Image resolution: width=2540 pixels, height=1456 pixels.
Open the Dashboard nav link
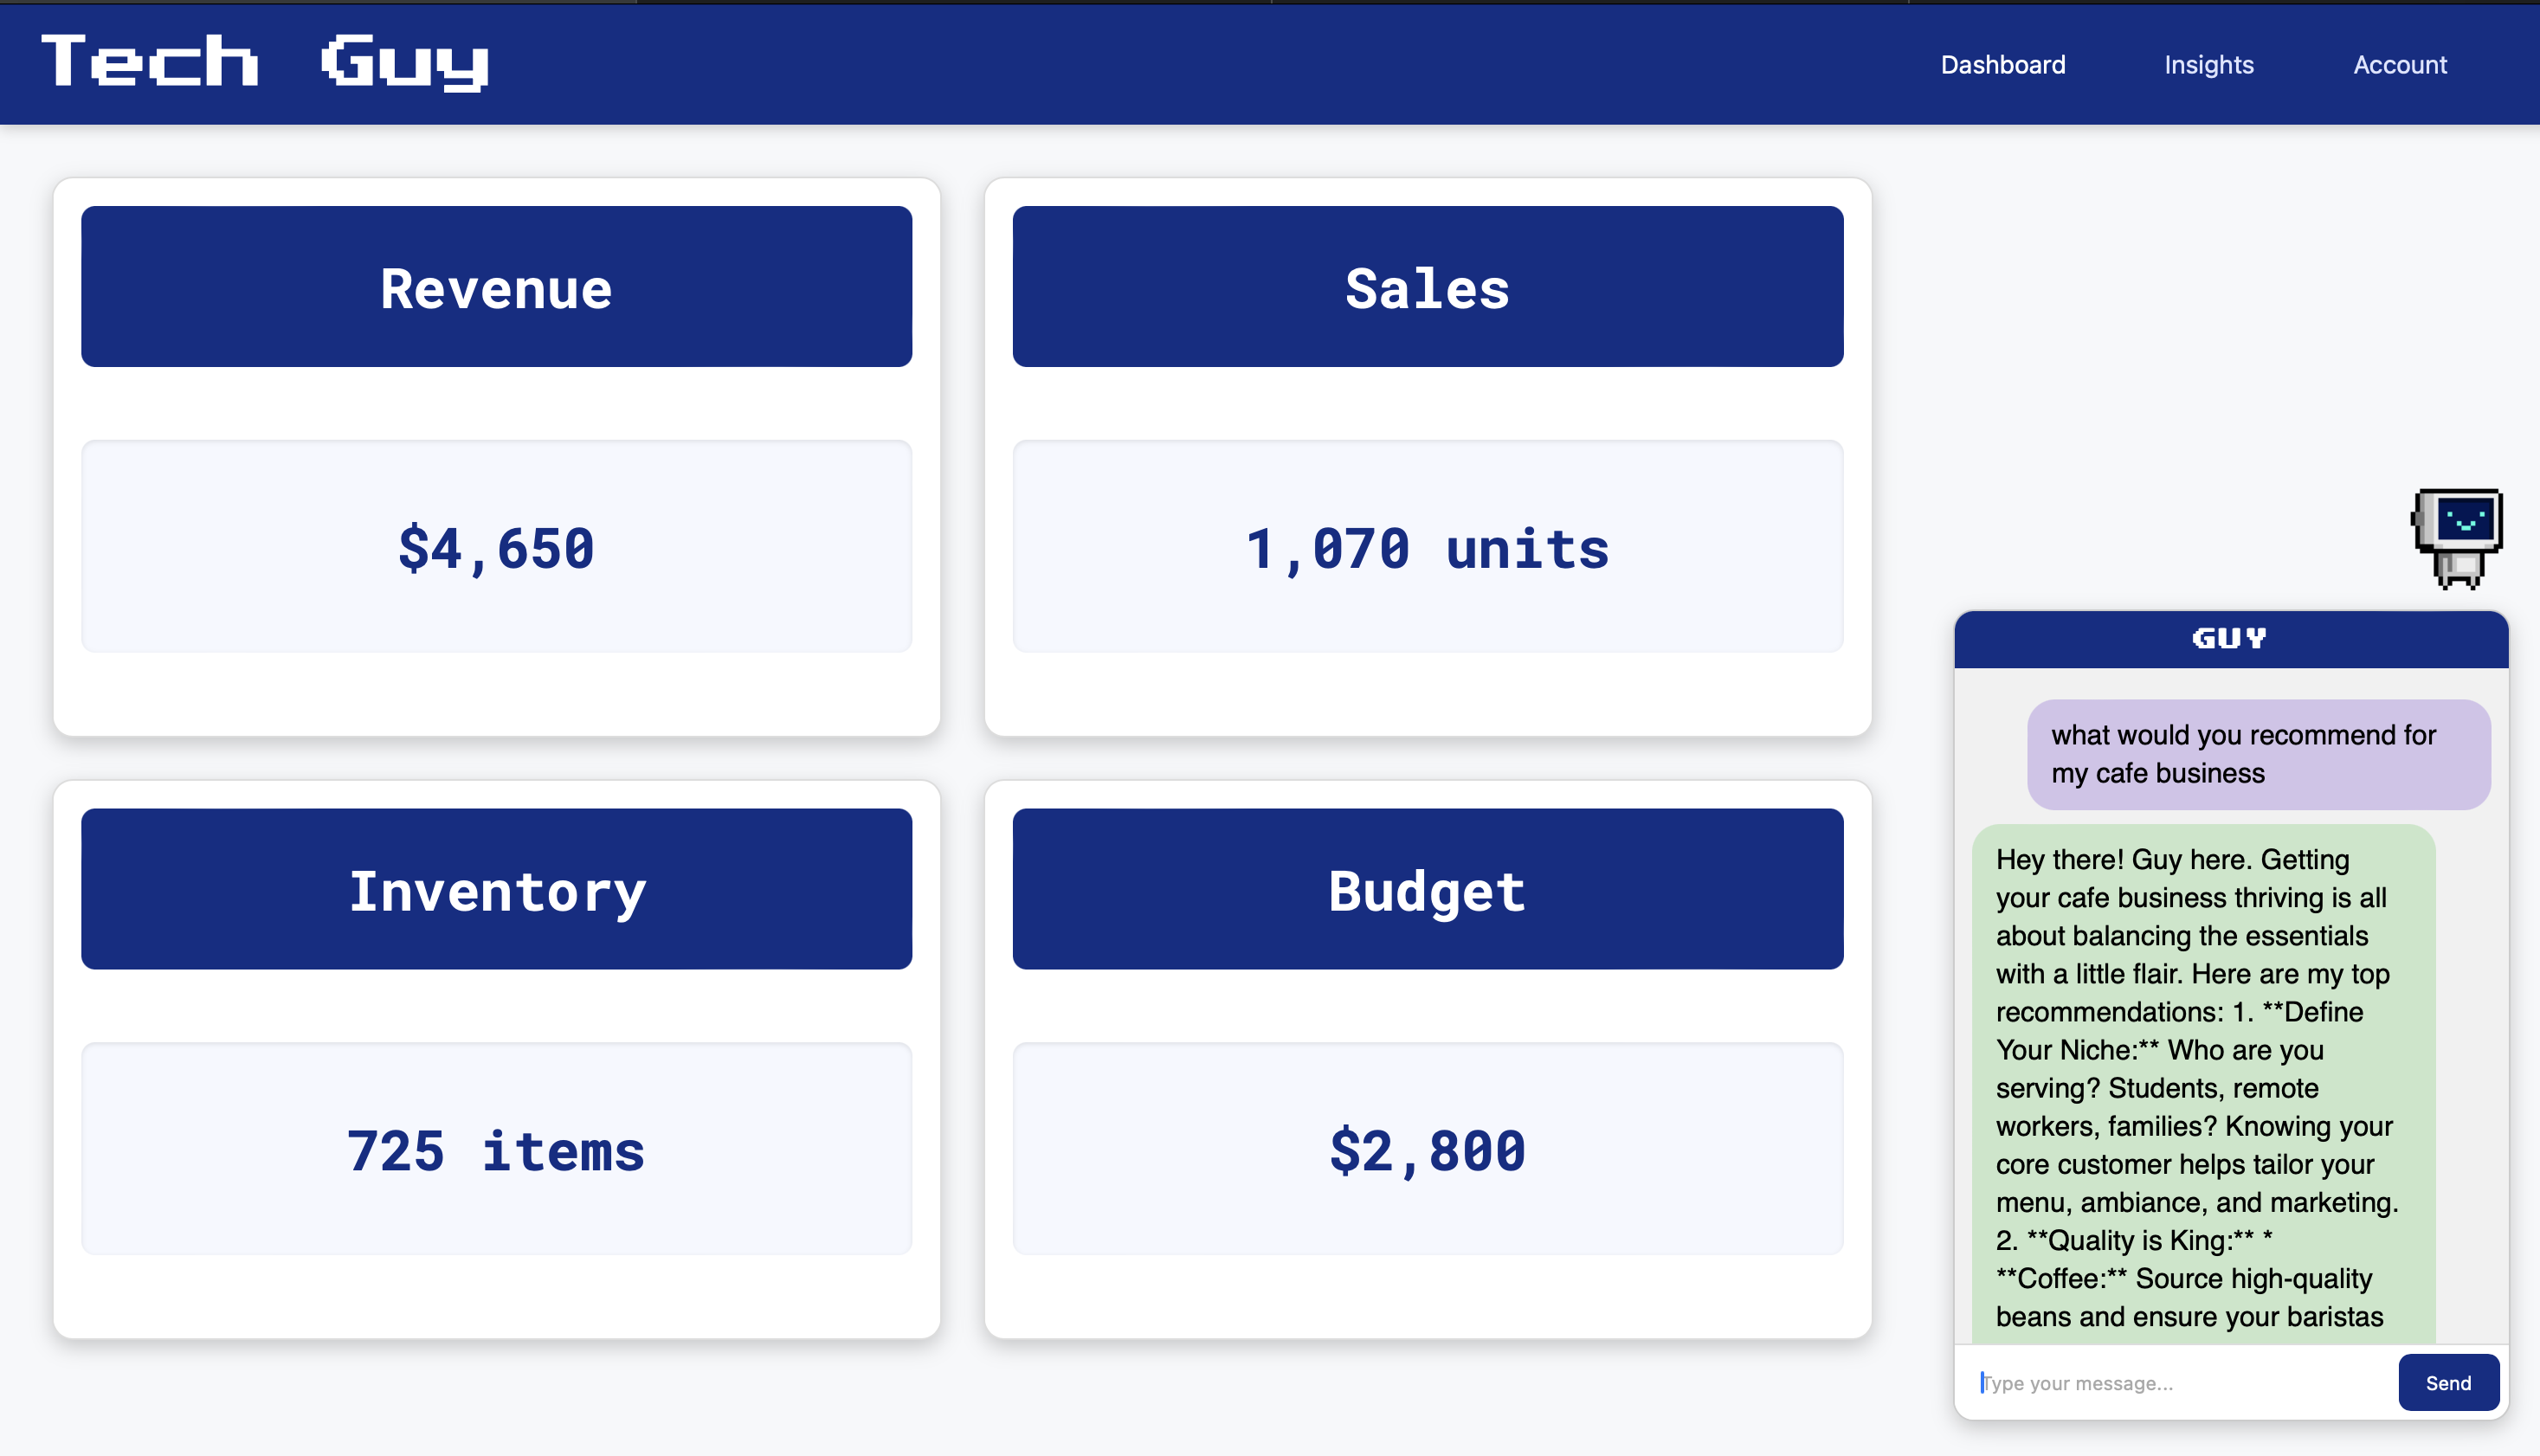coord(2002,65)
